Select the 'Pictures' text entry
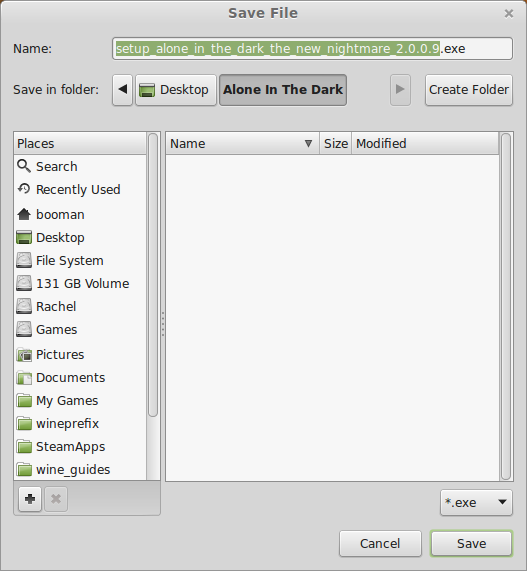The height and width of the screenshot is (571, 527). click(x=60, y=354)
